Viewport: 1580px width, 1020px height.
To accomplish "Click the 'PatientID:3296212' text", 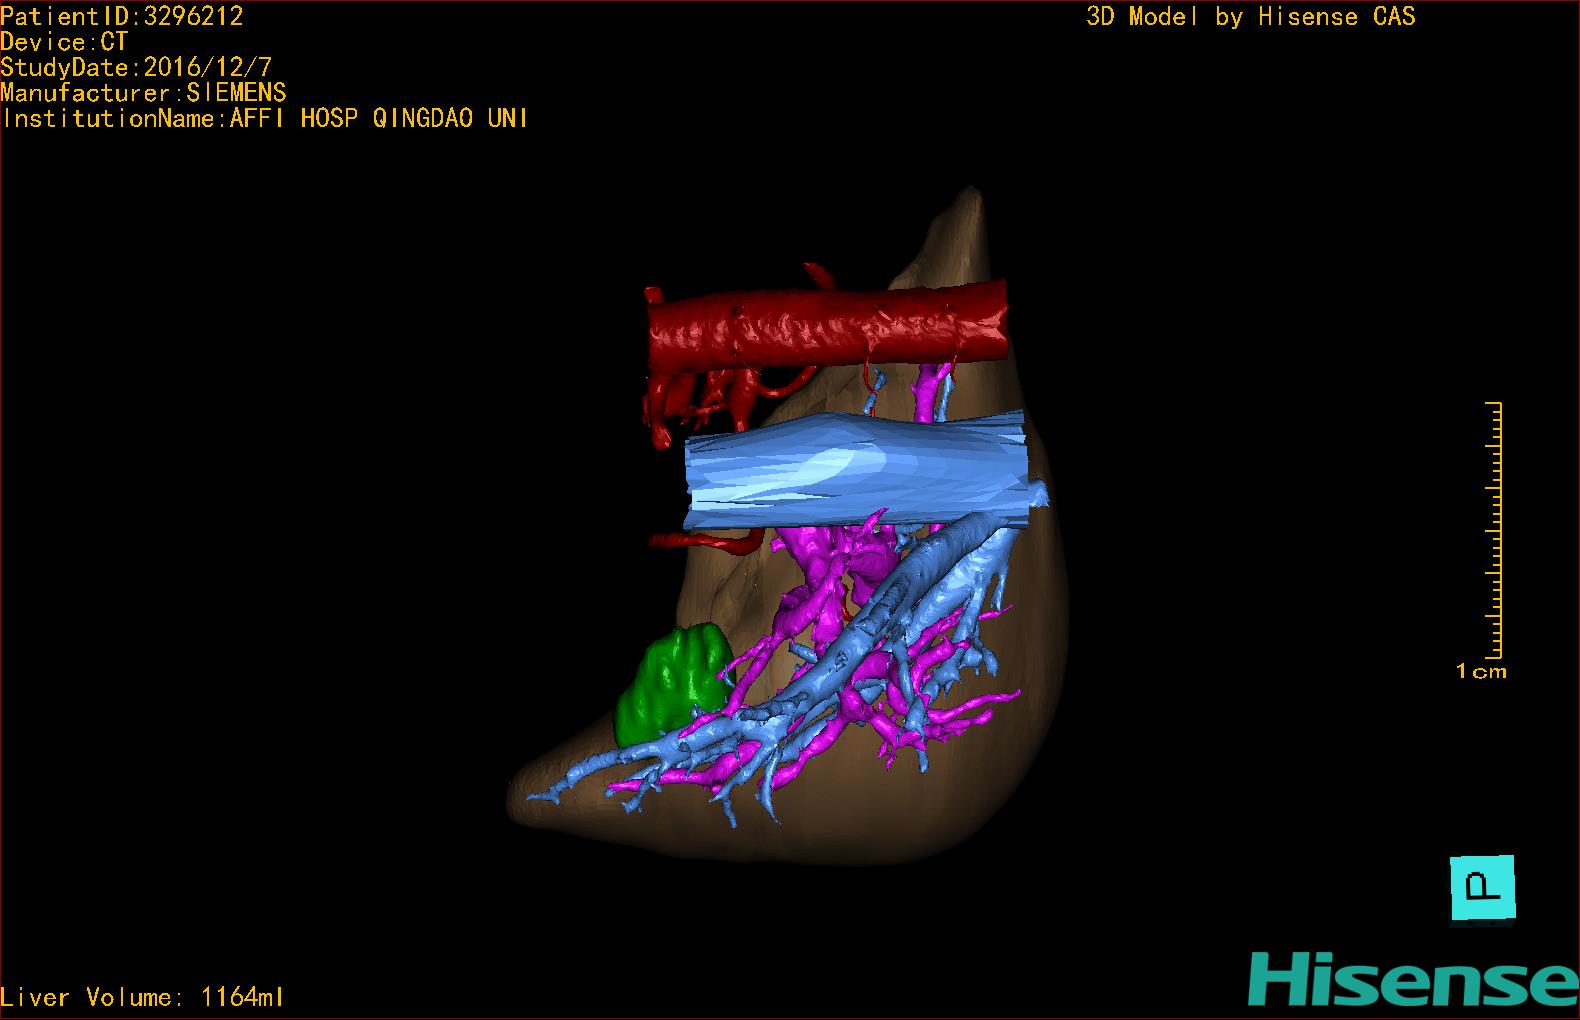I will tap(122, 16).
